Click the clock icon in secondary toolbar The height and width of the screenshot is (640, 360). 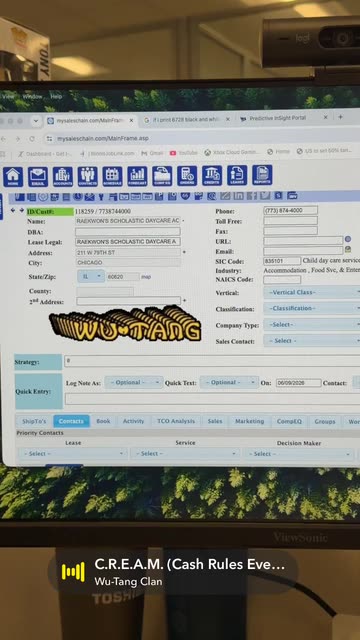click(x=78, y=197)
